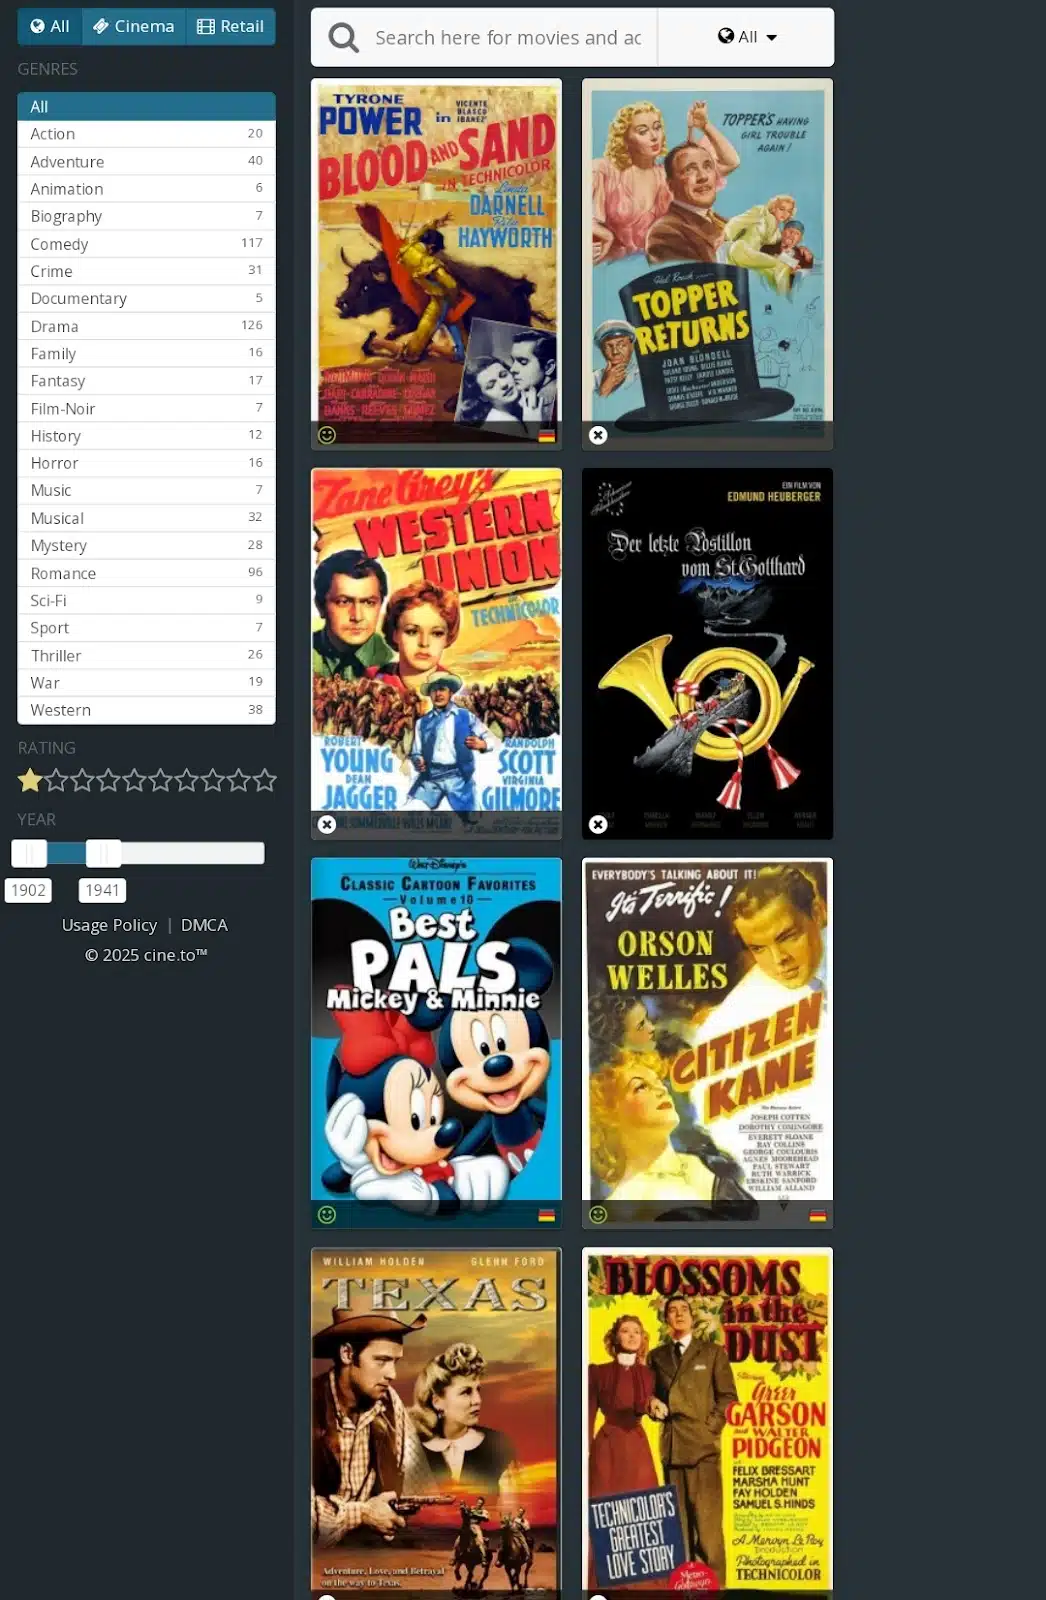Set rating to tenth star
The image size is (1046, 1600).
coord(264,780)
